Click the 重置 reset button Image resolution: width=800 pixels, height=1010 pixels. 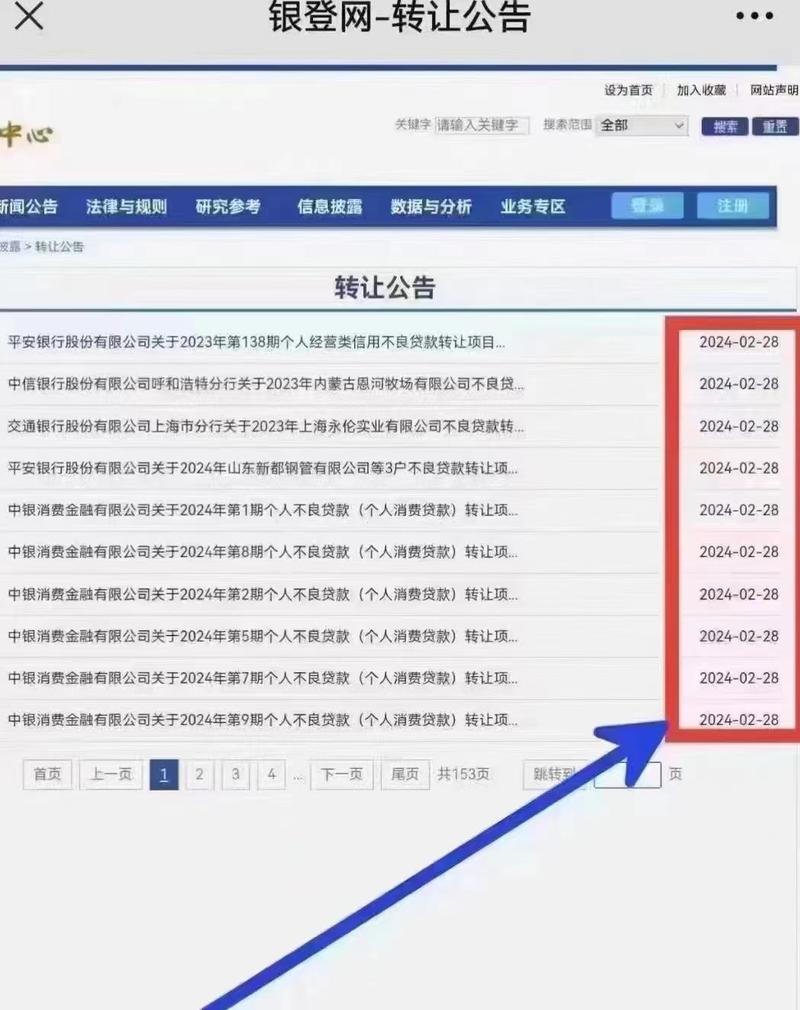[x=773, y=126]
